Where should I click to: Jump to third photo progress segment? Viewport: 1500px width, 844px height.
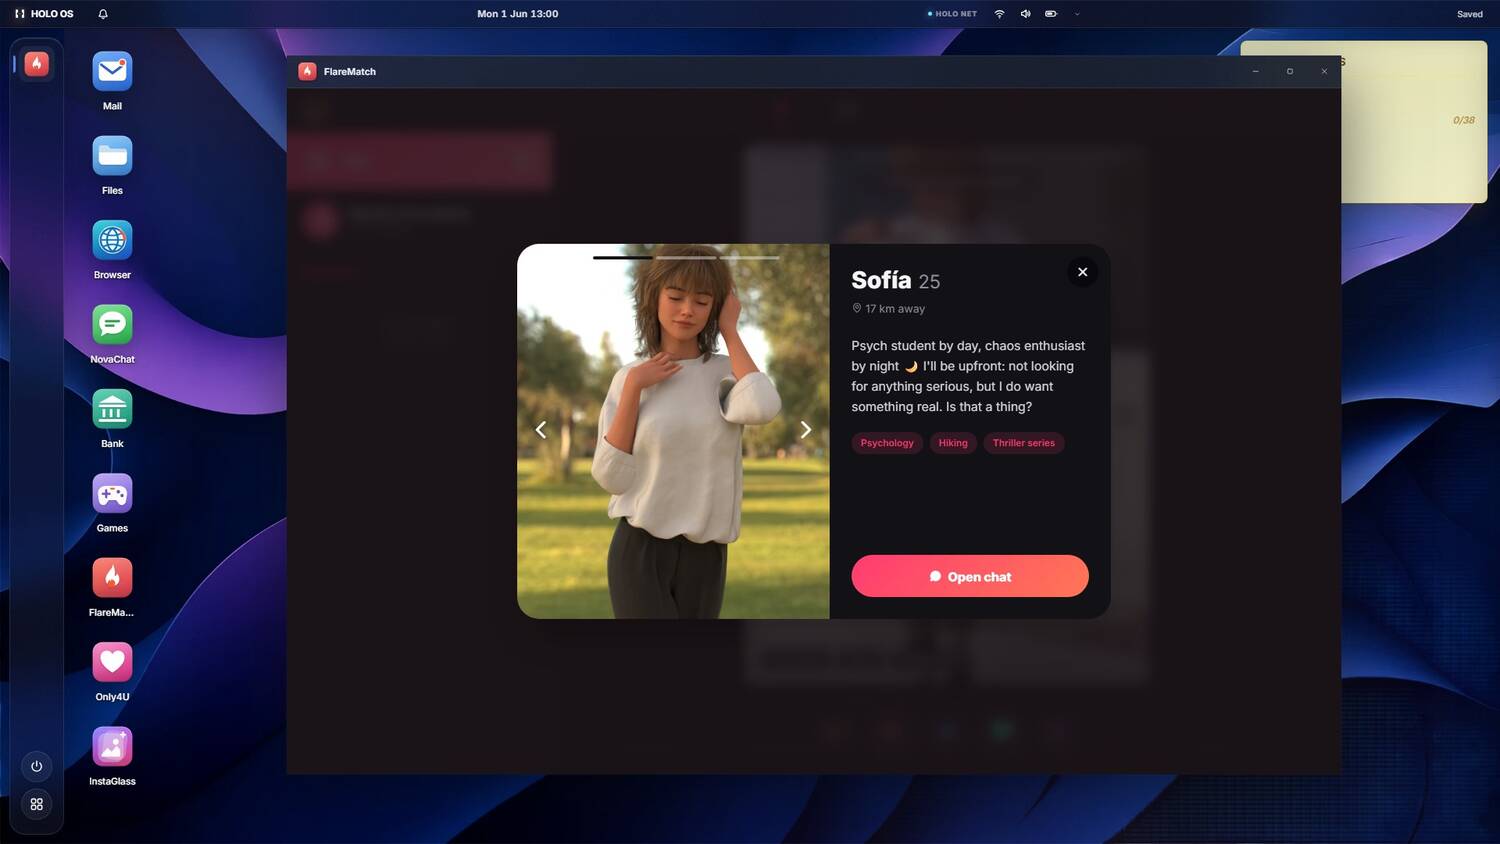tap(749, 258)
